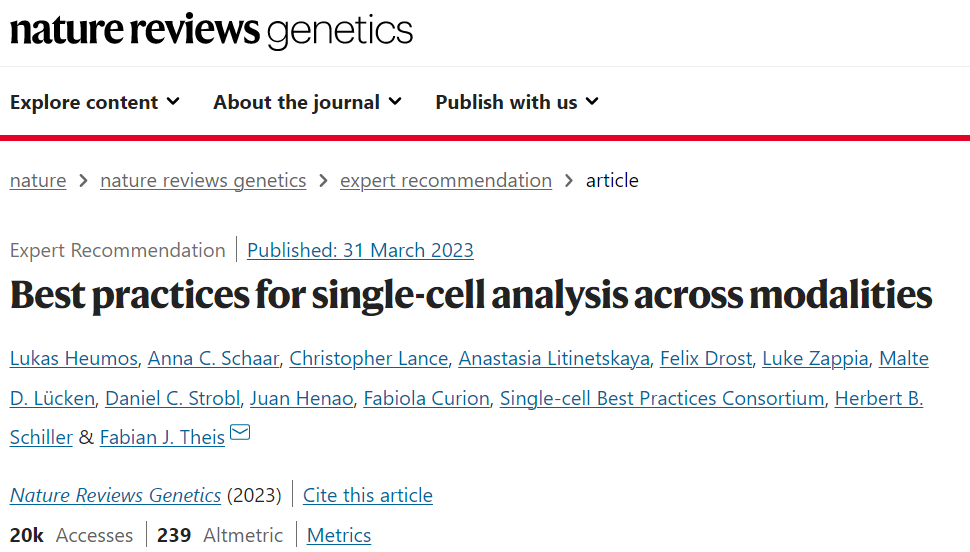Image resolution: width=970 pixels, height=552 pixels.
Task: Click Cite this article
Action: coord(368,495)
